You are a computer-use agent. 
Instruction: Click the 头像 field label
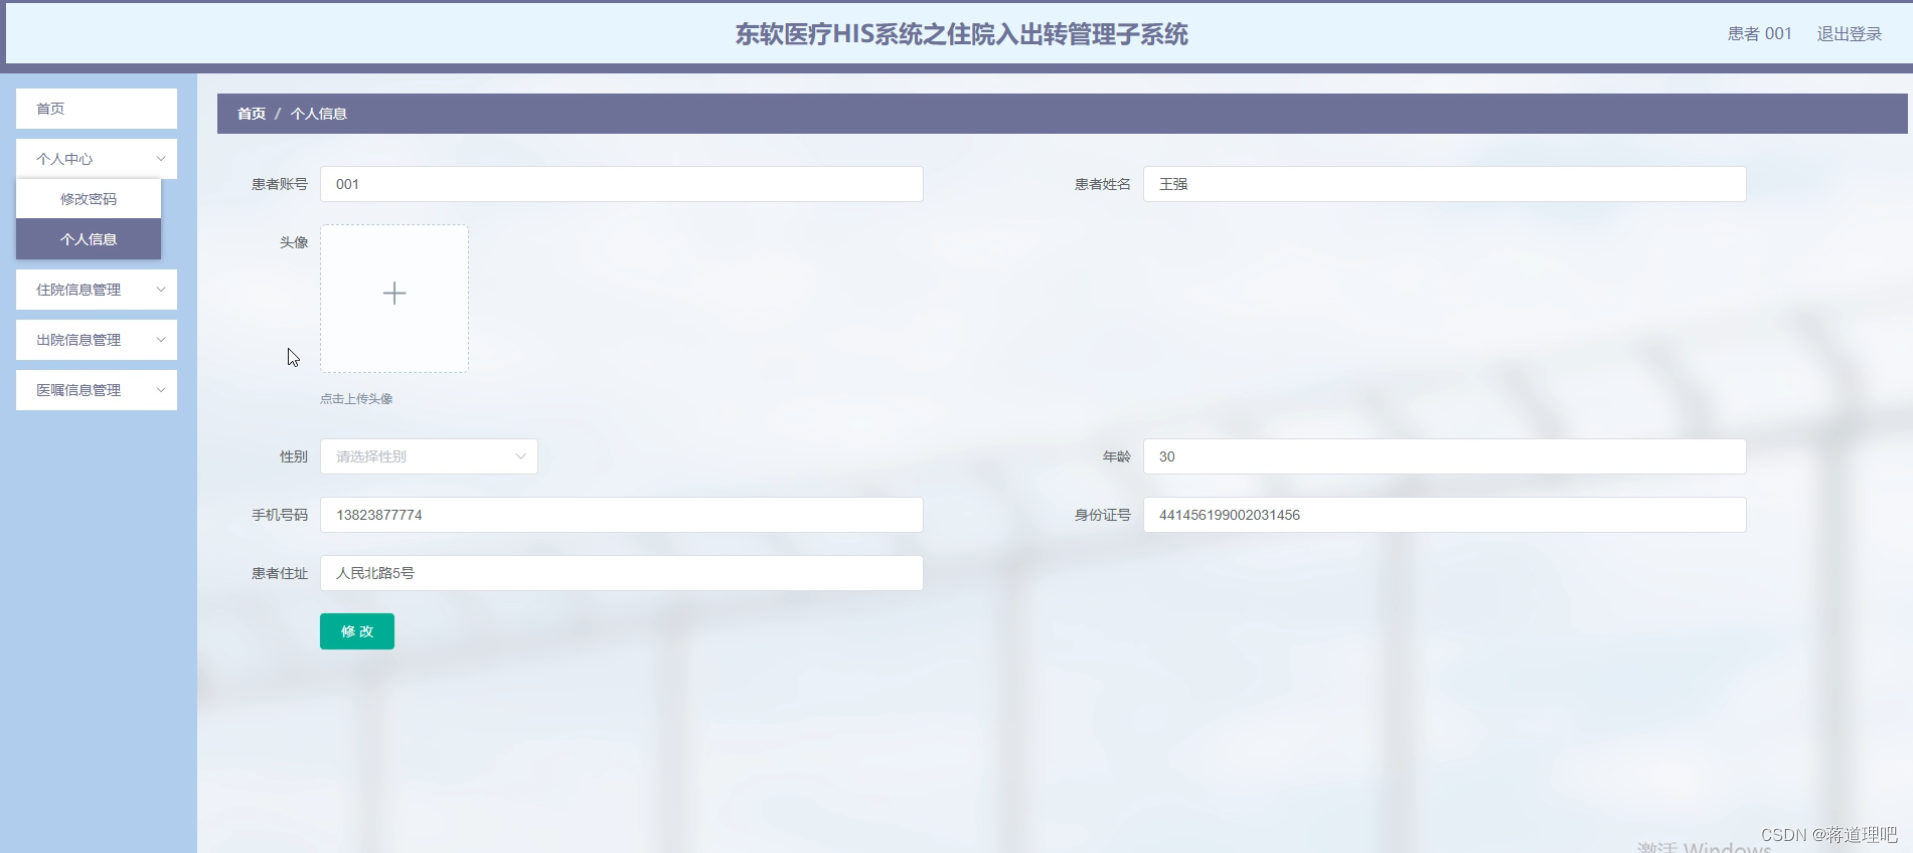(x=293, y=243)
